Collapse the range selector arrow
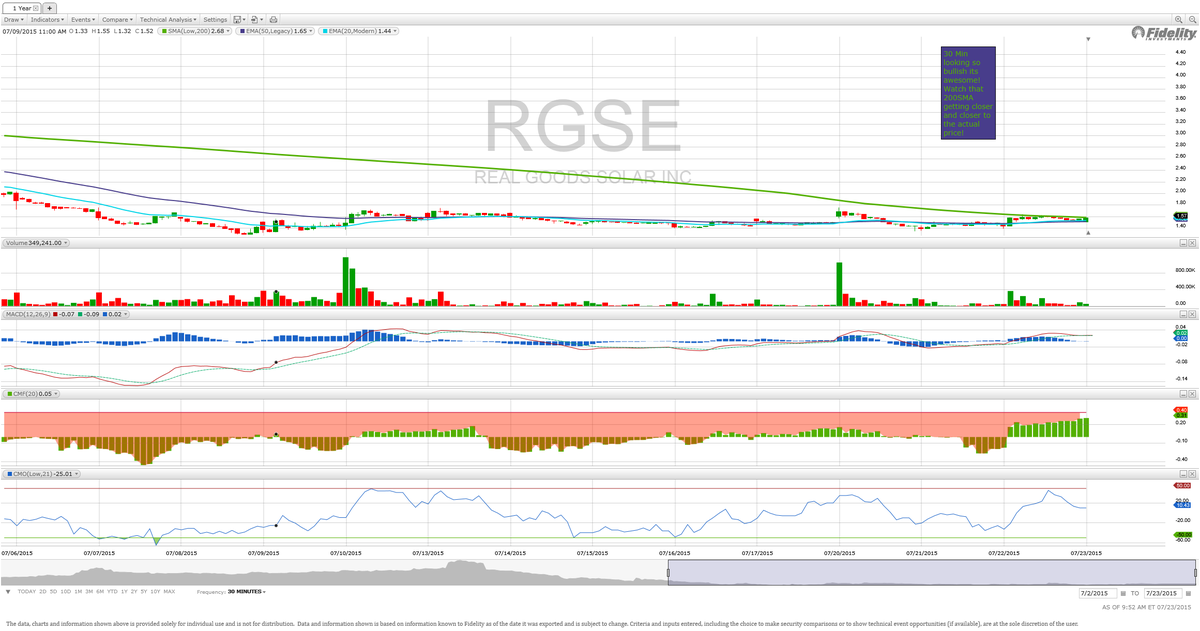This screenshot has height=631, width=1200. point(8,592)
